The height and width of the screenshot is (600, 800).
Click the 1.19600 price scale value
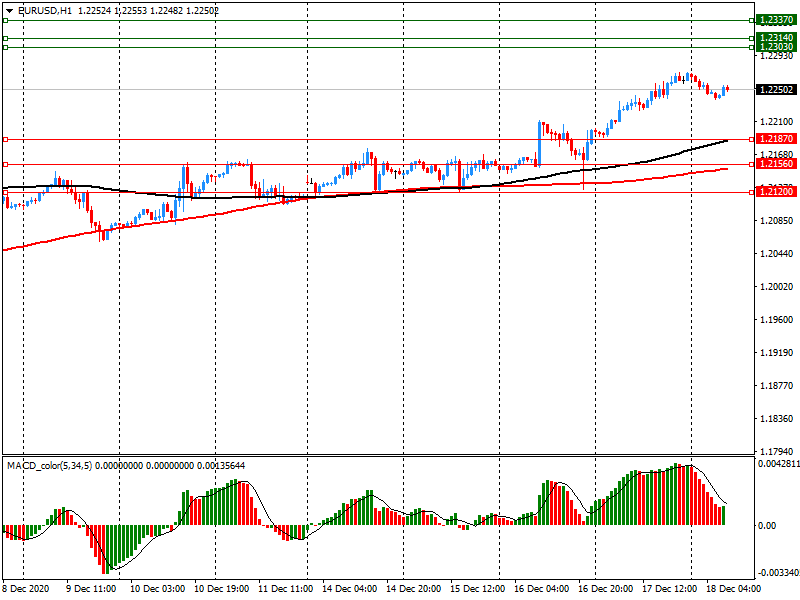[777, 320]
